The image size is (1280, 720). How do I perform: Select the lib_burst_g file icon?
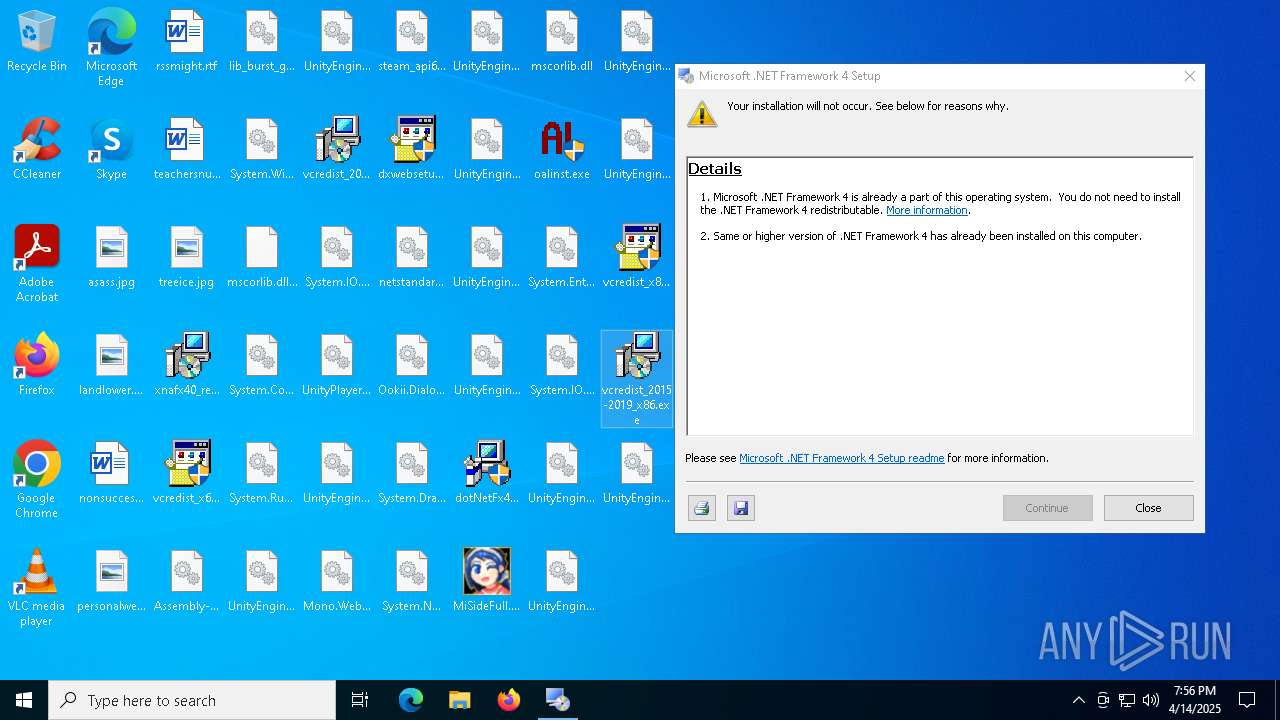[x=261, y=41]
